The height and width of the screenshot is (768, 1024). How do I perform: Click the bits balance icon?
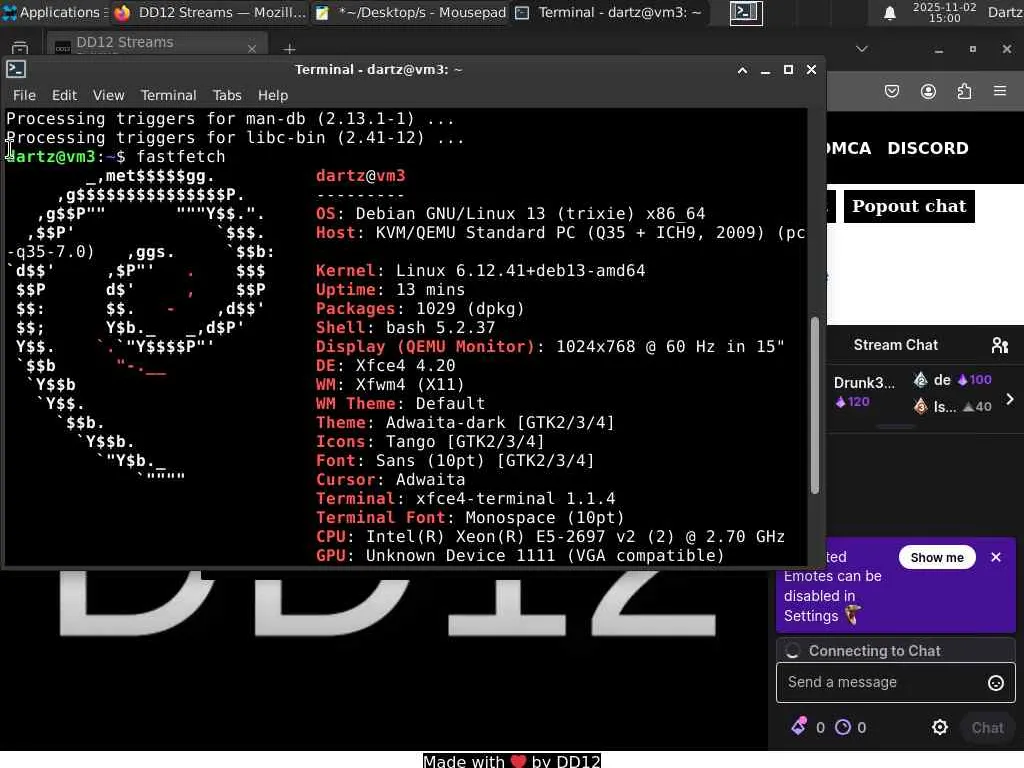(799, 726)
